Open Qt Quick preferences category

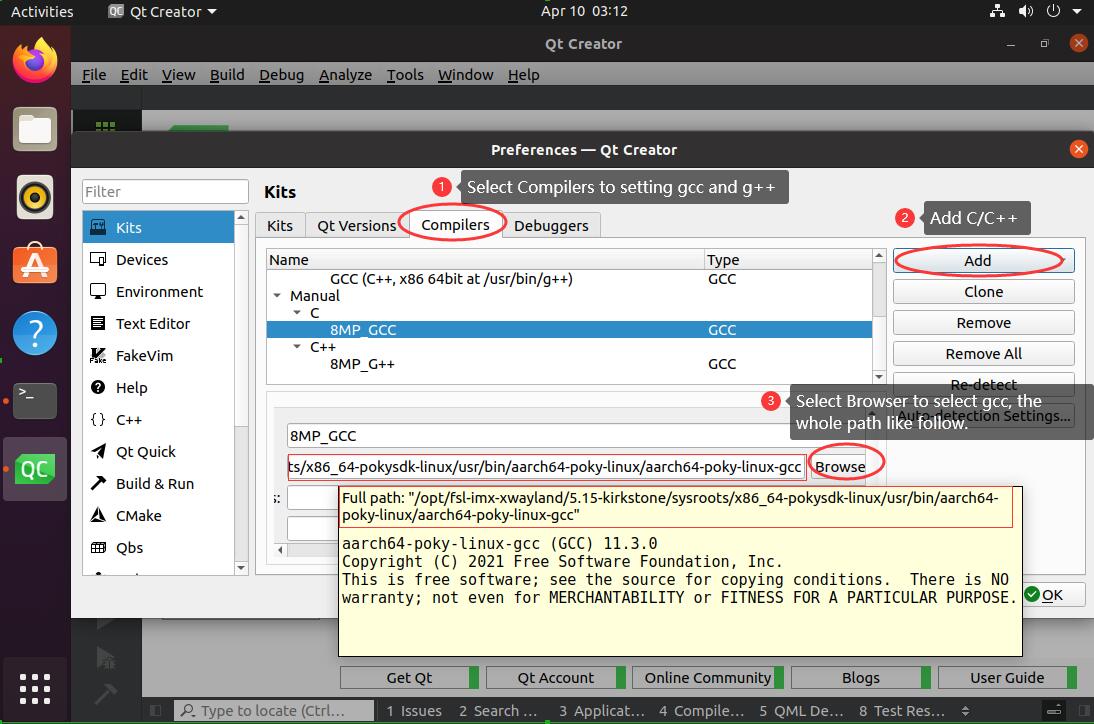pyautogui.click(x=158, y=452)
